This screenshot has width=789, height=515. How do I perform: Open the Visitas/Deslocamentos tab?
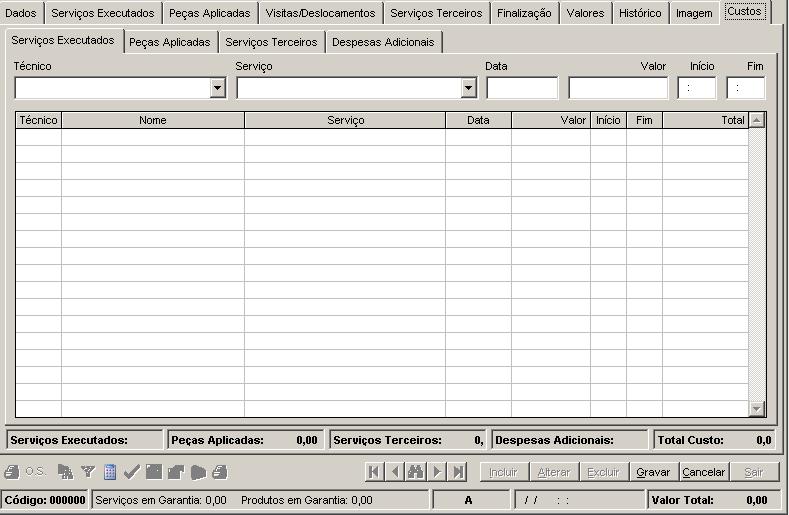tap(321, 13)
